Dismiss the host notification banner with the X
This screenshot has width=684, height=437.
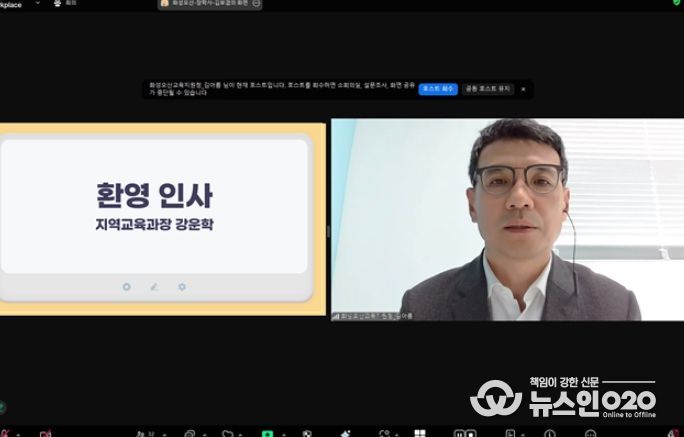click(x=523, y=89)
